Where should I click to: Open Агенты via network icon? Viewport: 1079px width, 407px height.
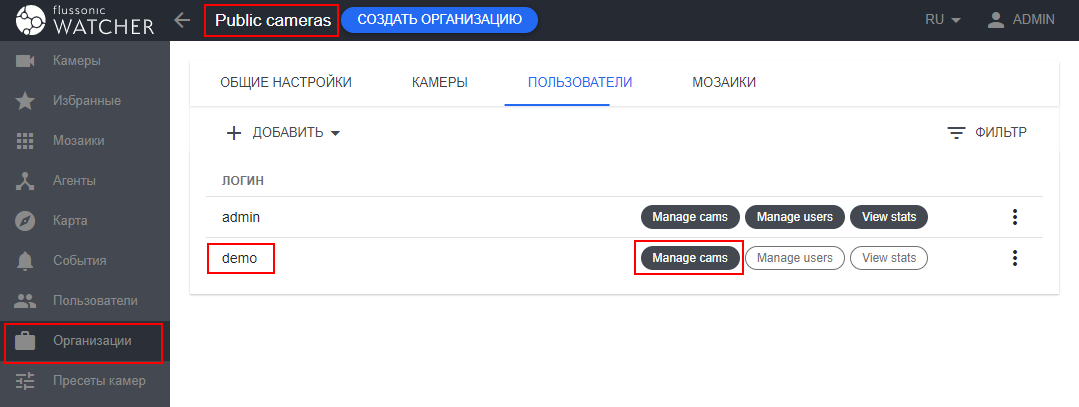coord(27,181)
